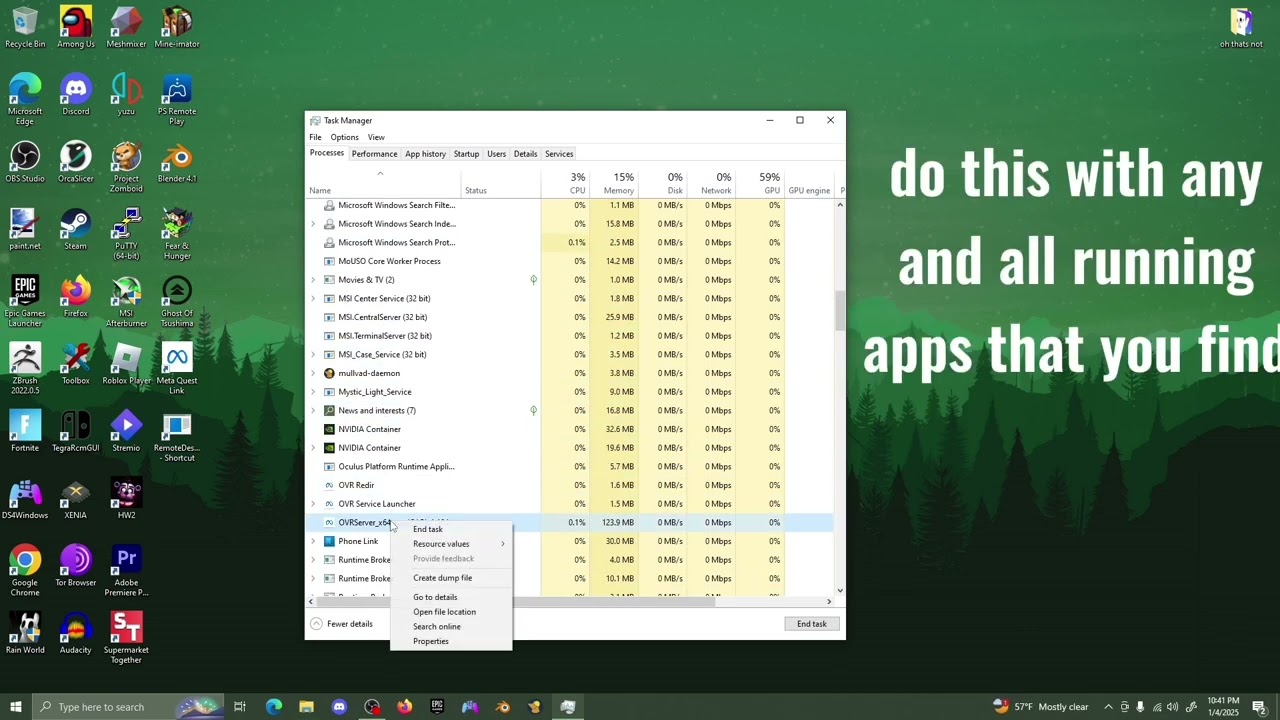
Task: Expand Microsoft Windows Search Indexer row
Action: coord(313,224)
